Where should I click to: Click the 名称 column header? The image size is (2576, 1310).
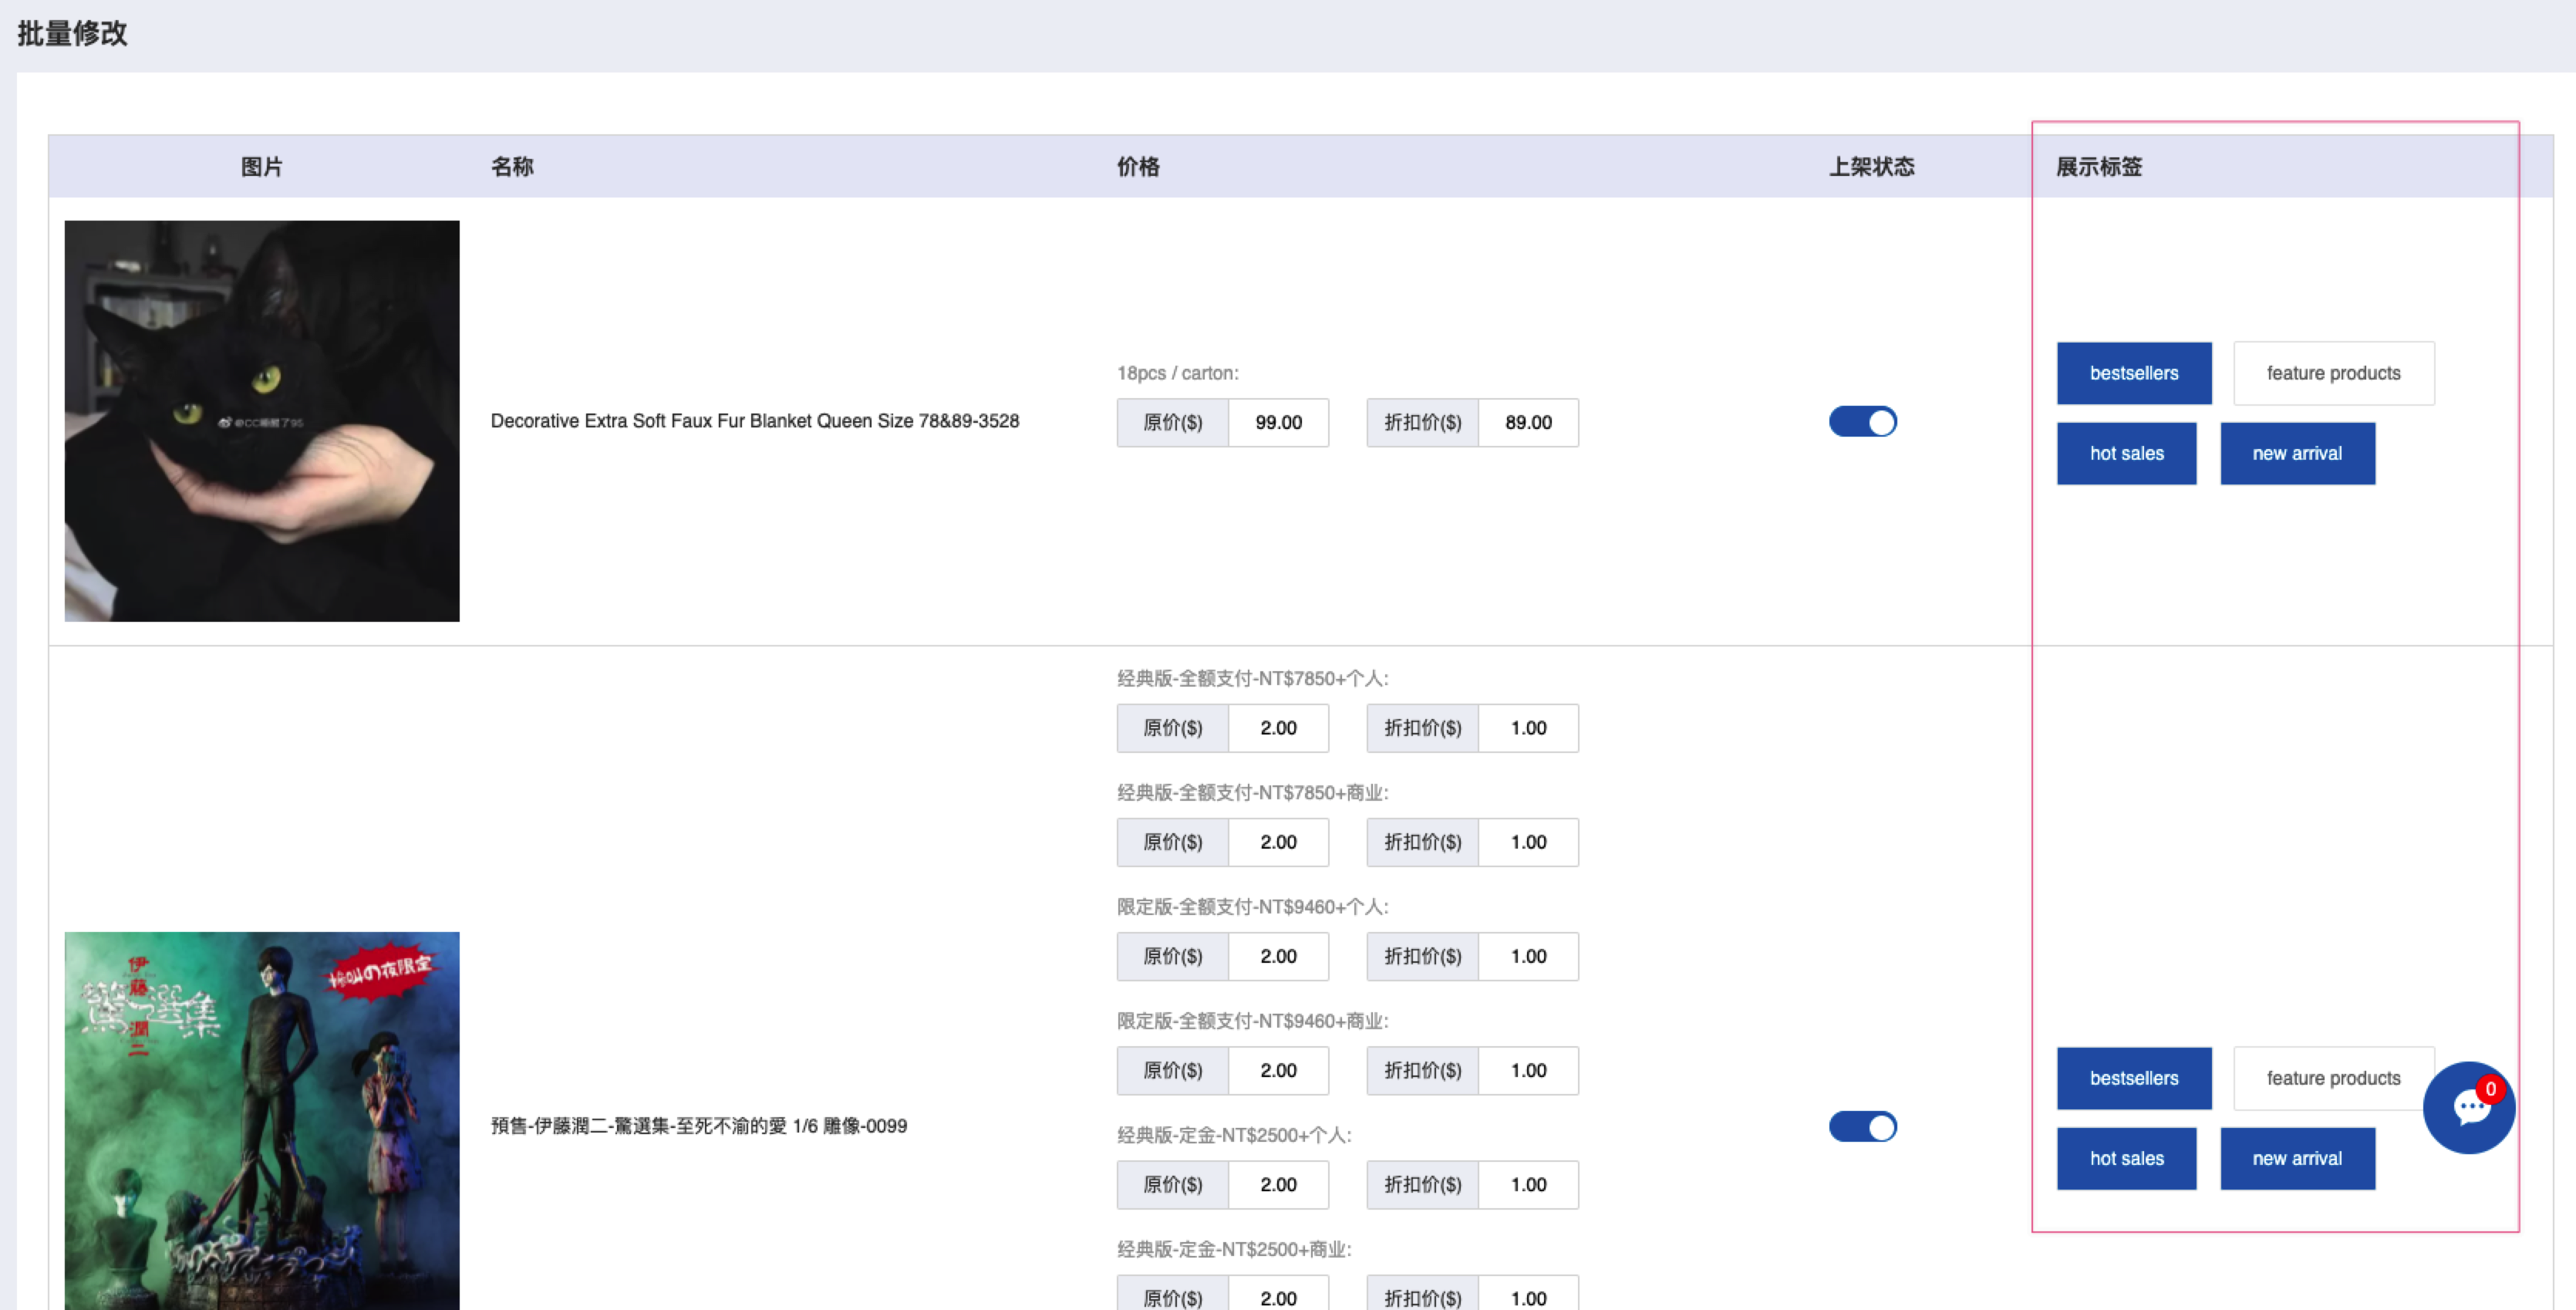512,167
